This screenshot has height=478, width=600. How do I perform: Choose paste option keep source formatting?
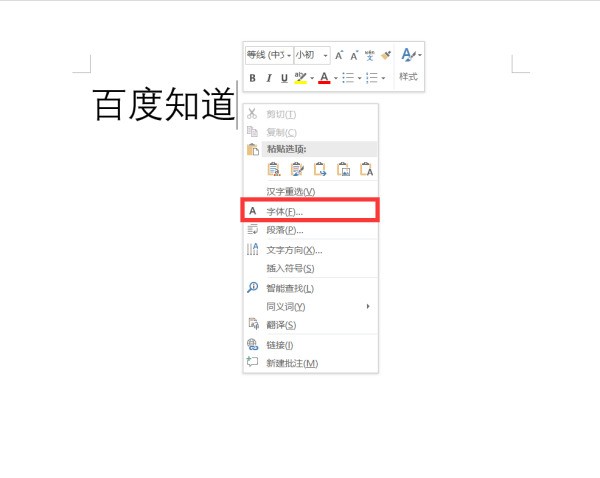(274, 169)
